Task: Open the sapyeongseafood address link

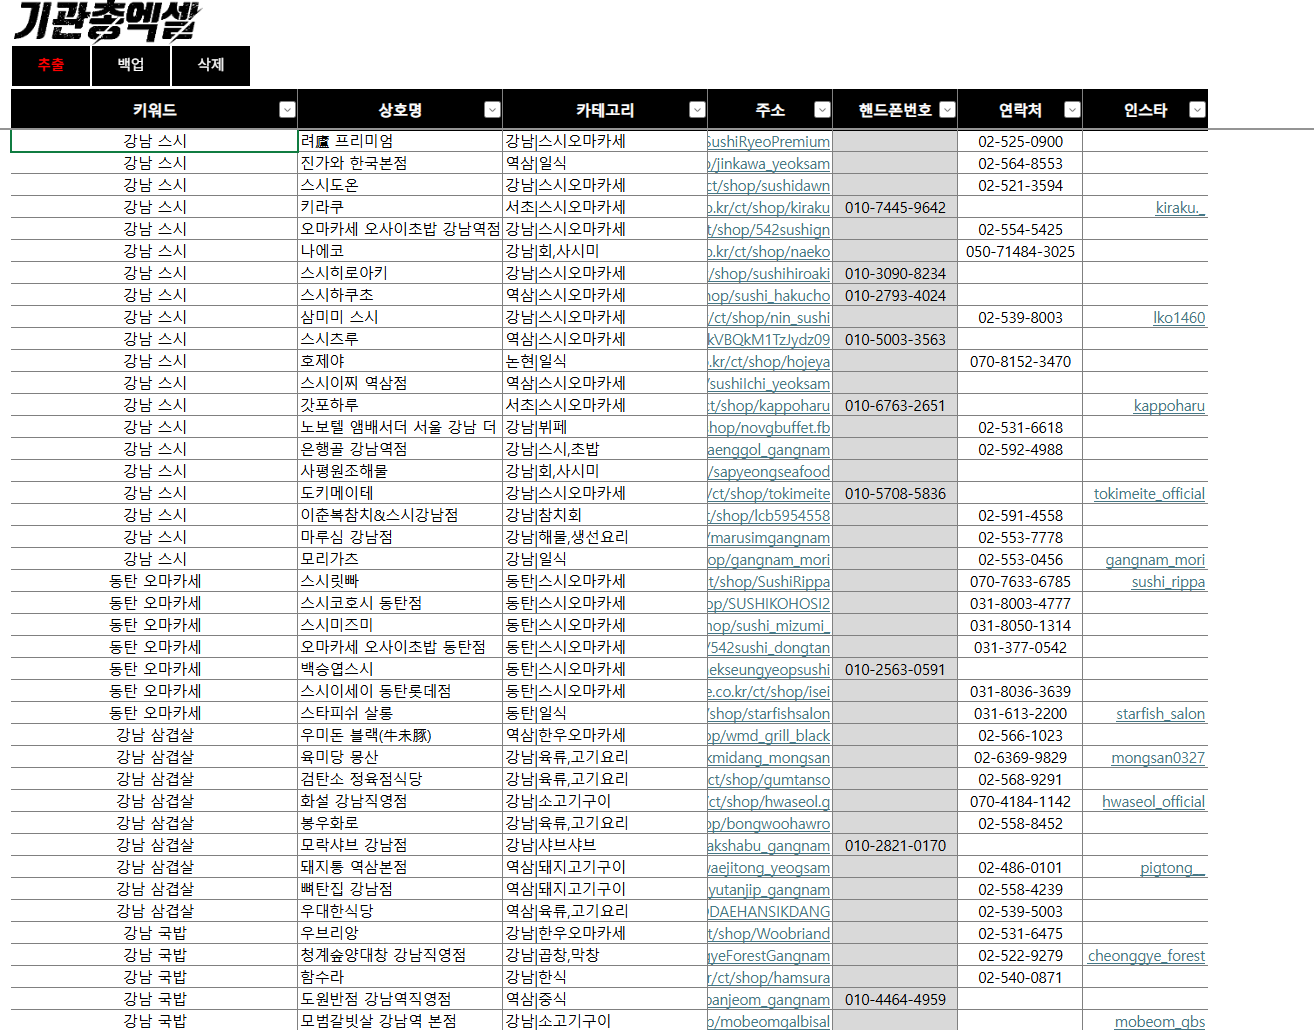Action: pos(769,472)
